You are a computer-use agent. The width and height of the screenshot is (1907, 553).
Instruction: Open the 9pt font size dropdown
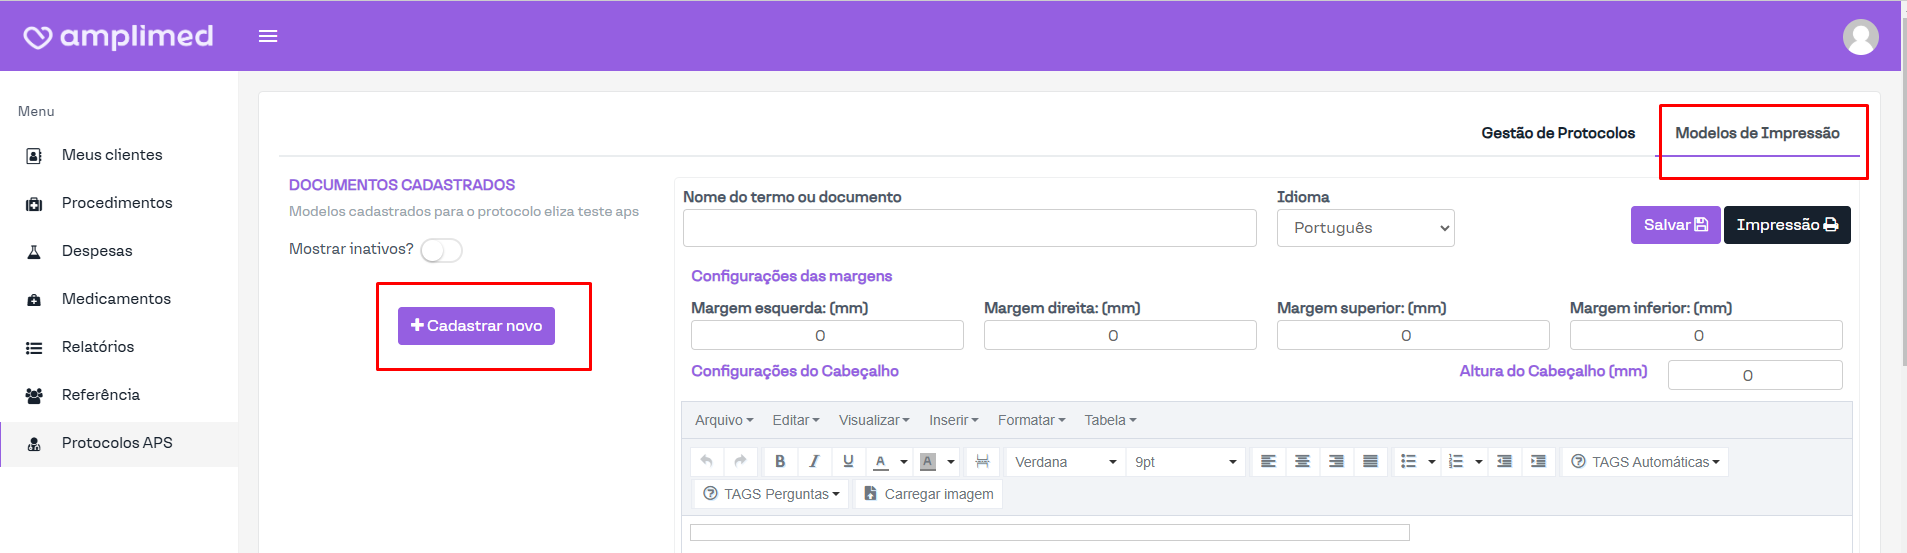(1185, 462)
